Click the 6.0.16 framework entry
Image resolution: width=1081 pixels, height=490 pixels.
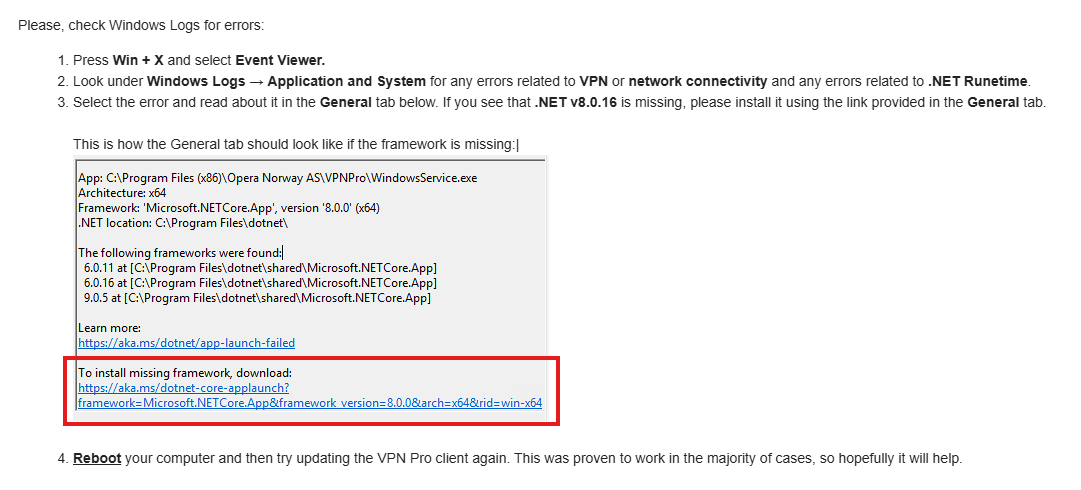[260, 283]
